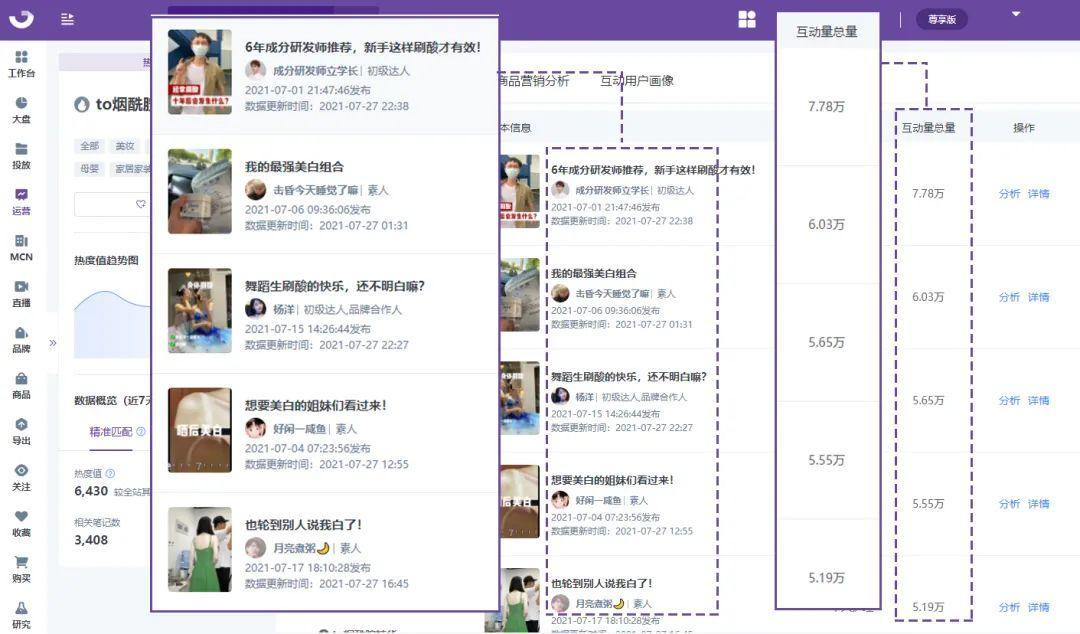Image resolution: width=1080 pixels, height=634 pixels.
Task: Open the 我的最强美白组合 note thumbnail in popup
Action: [200, 191]
